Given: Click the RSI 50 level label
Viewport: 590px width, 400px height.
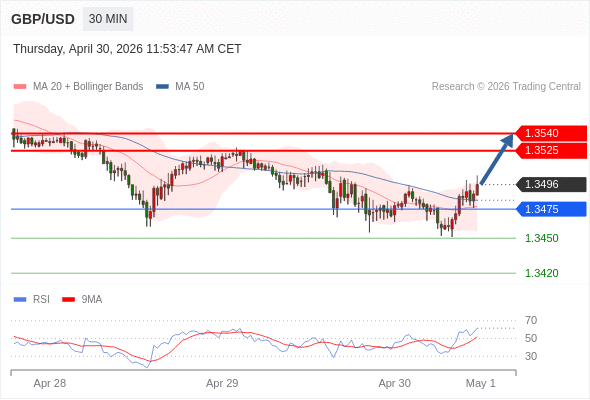Looking at the screenshot, I should tap(531, 338).
